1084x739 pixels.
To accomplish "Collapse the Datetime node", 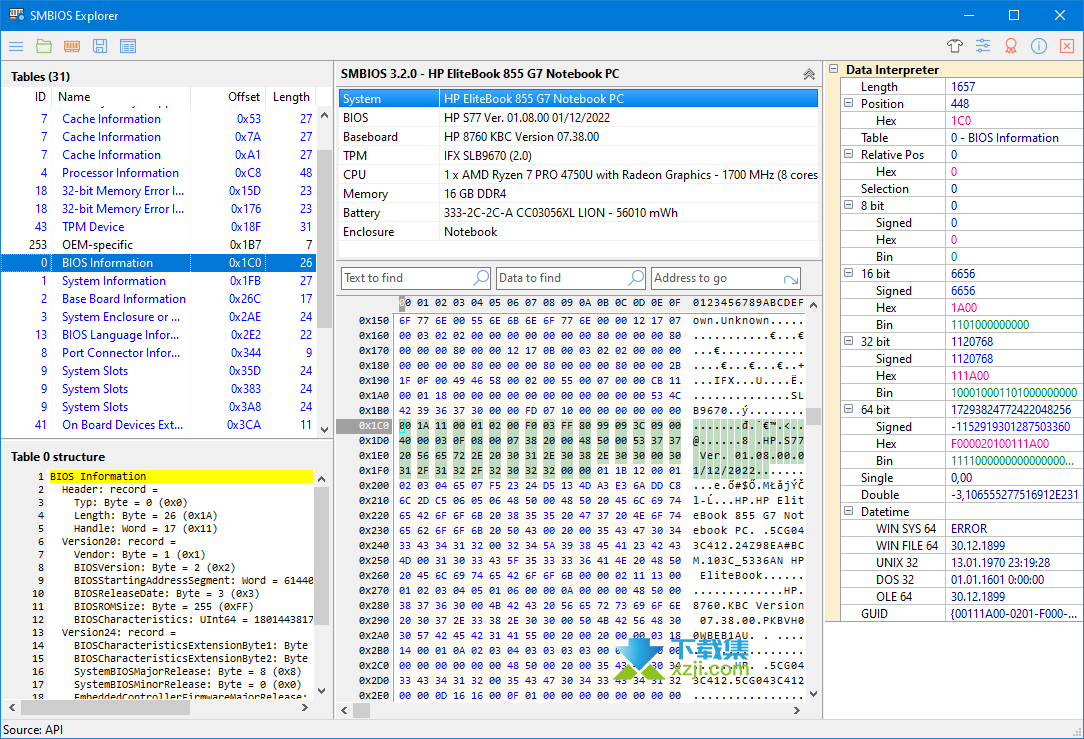I will point(849,512).
